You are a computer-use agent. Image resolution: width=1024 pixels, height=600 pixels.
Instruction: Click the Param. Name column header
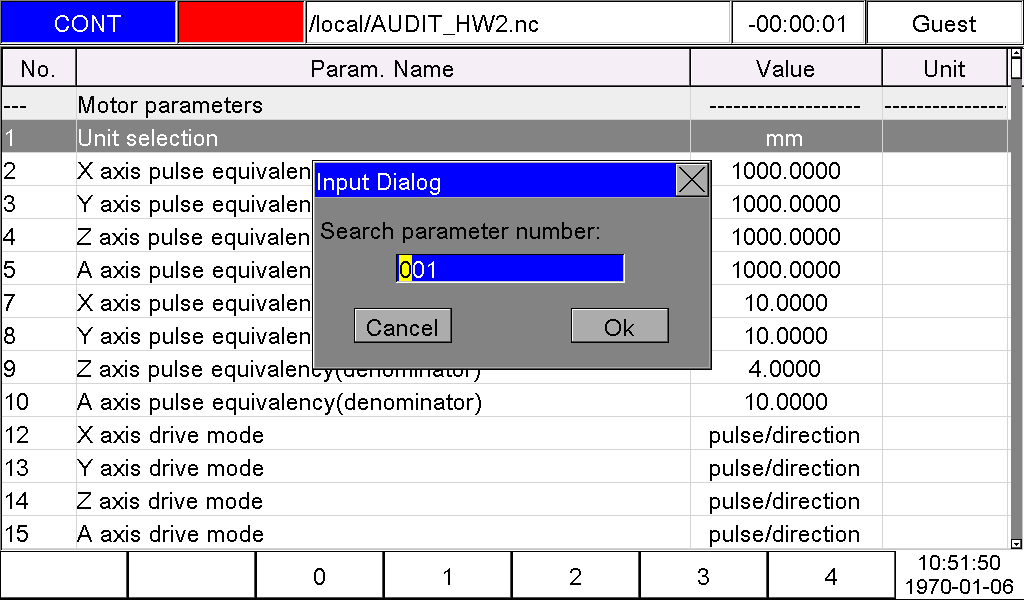pyautogui.click(x=383, y=68)
